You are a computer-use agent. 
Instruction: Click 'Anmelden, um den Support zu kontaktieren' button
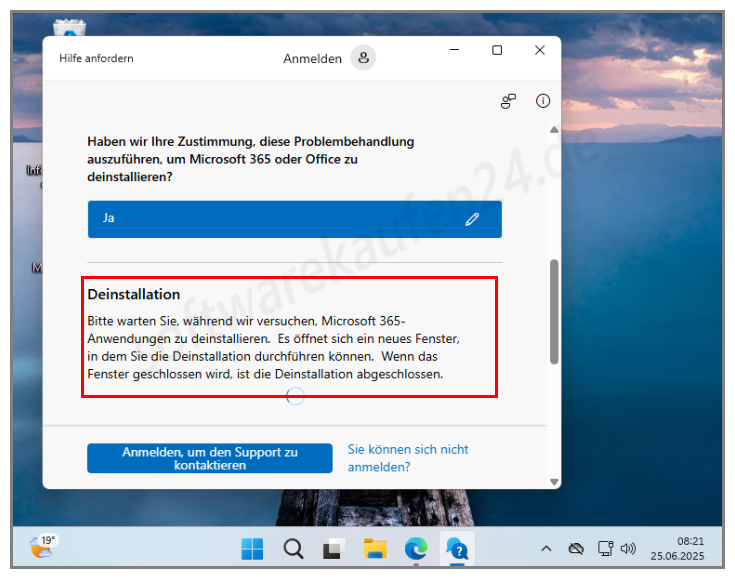coord(210,459)
